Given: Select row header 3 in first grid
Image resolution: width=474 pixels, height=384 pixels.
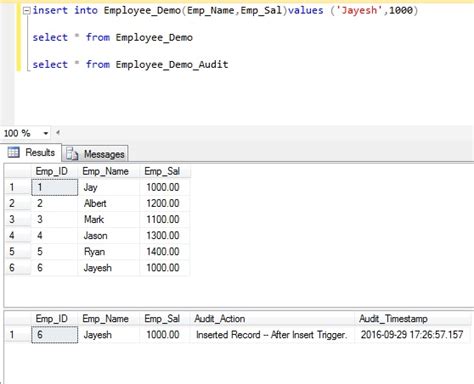Looking at the screenshot, I should tap(18, 219).
